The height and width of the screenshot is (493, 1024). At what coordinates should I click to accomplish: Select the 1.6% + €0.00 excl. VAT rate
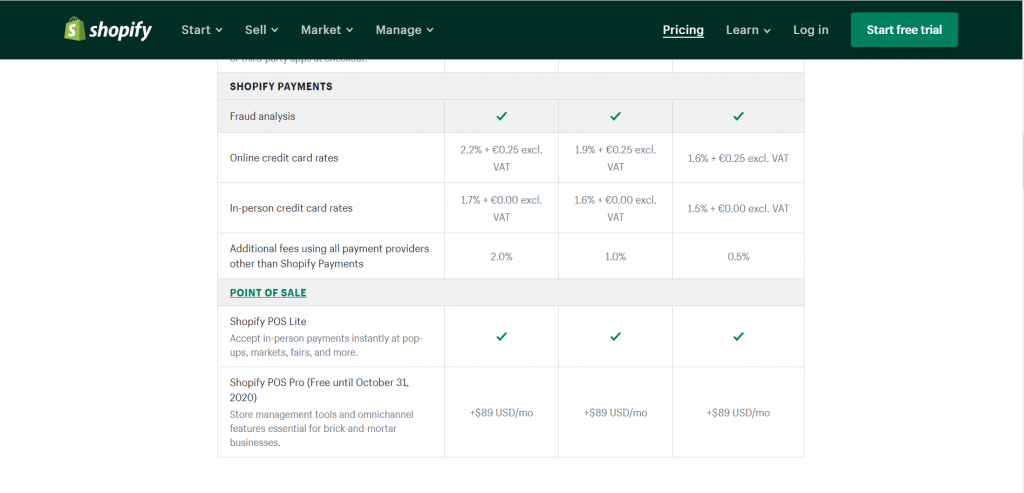click(x=615, y=208)
